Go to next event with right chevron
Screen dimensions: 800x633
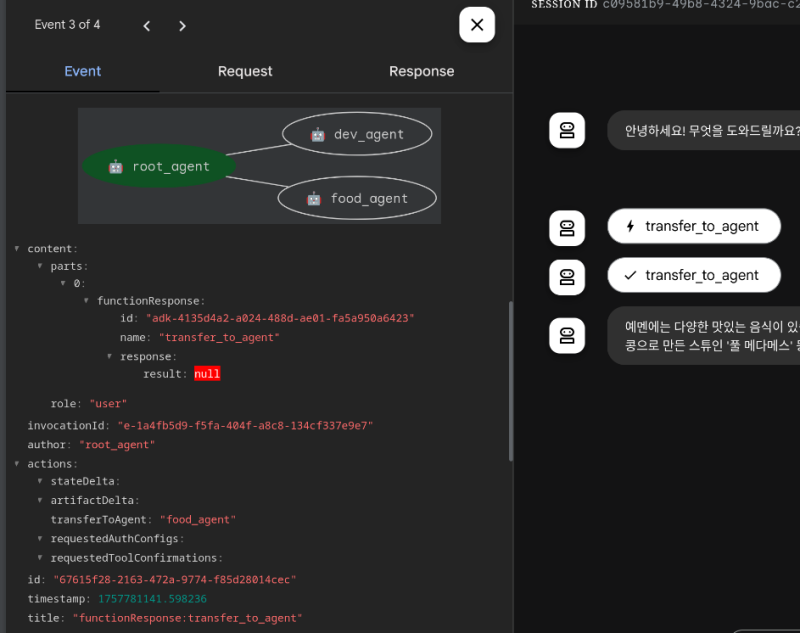click(182, 26)
